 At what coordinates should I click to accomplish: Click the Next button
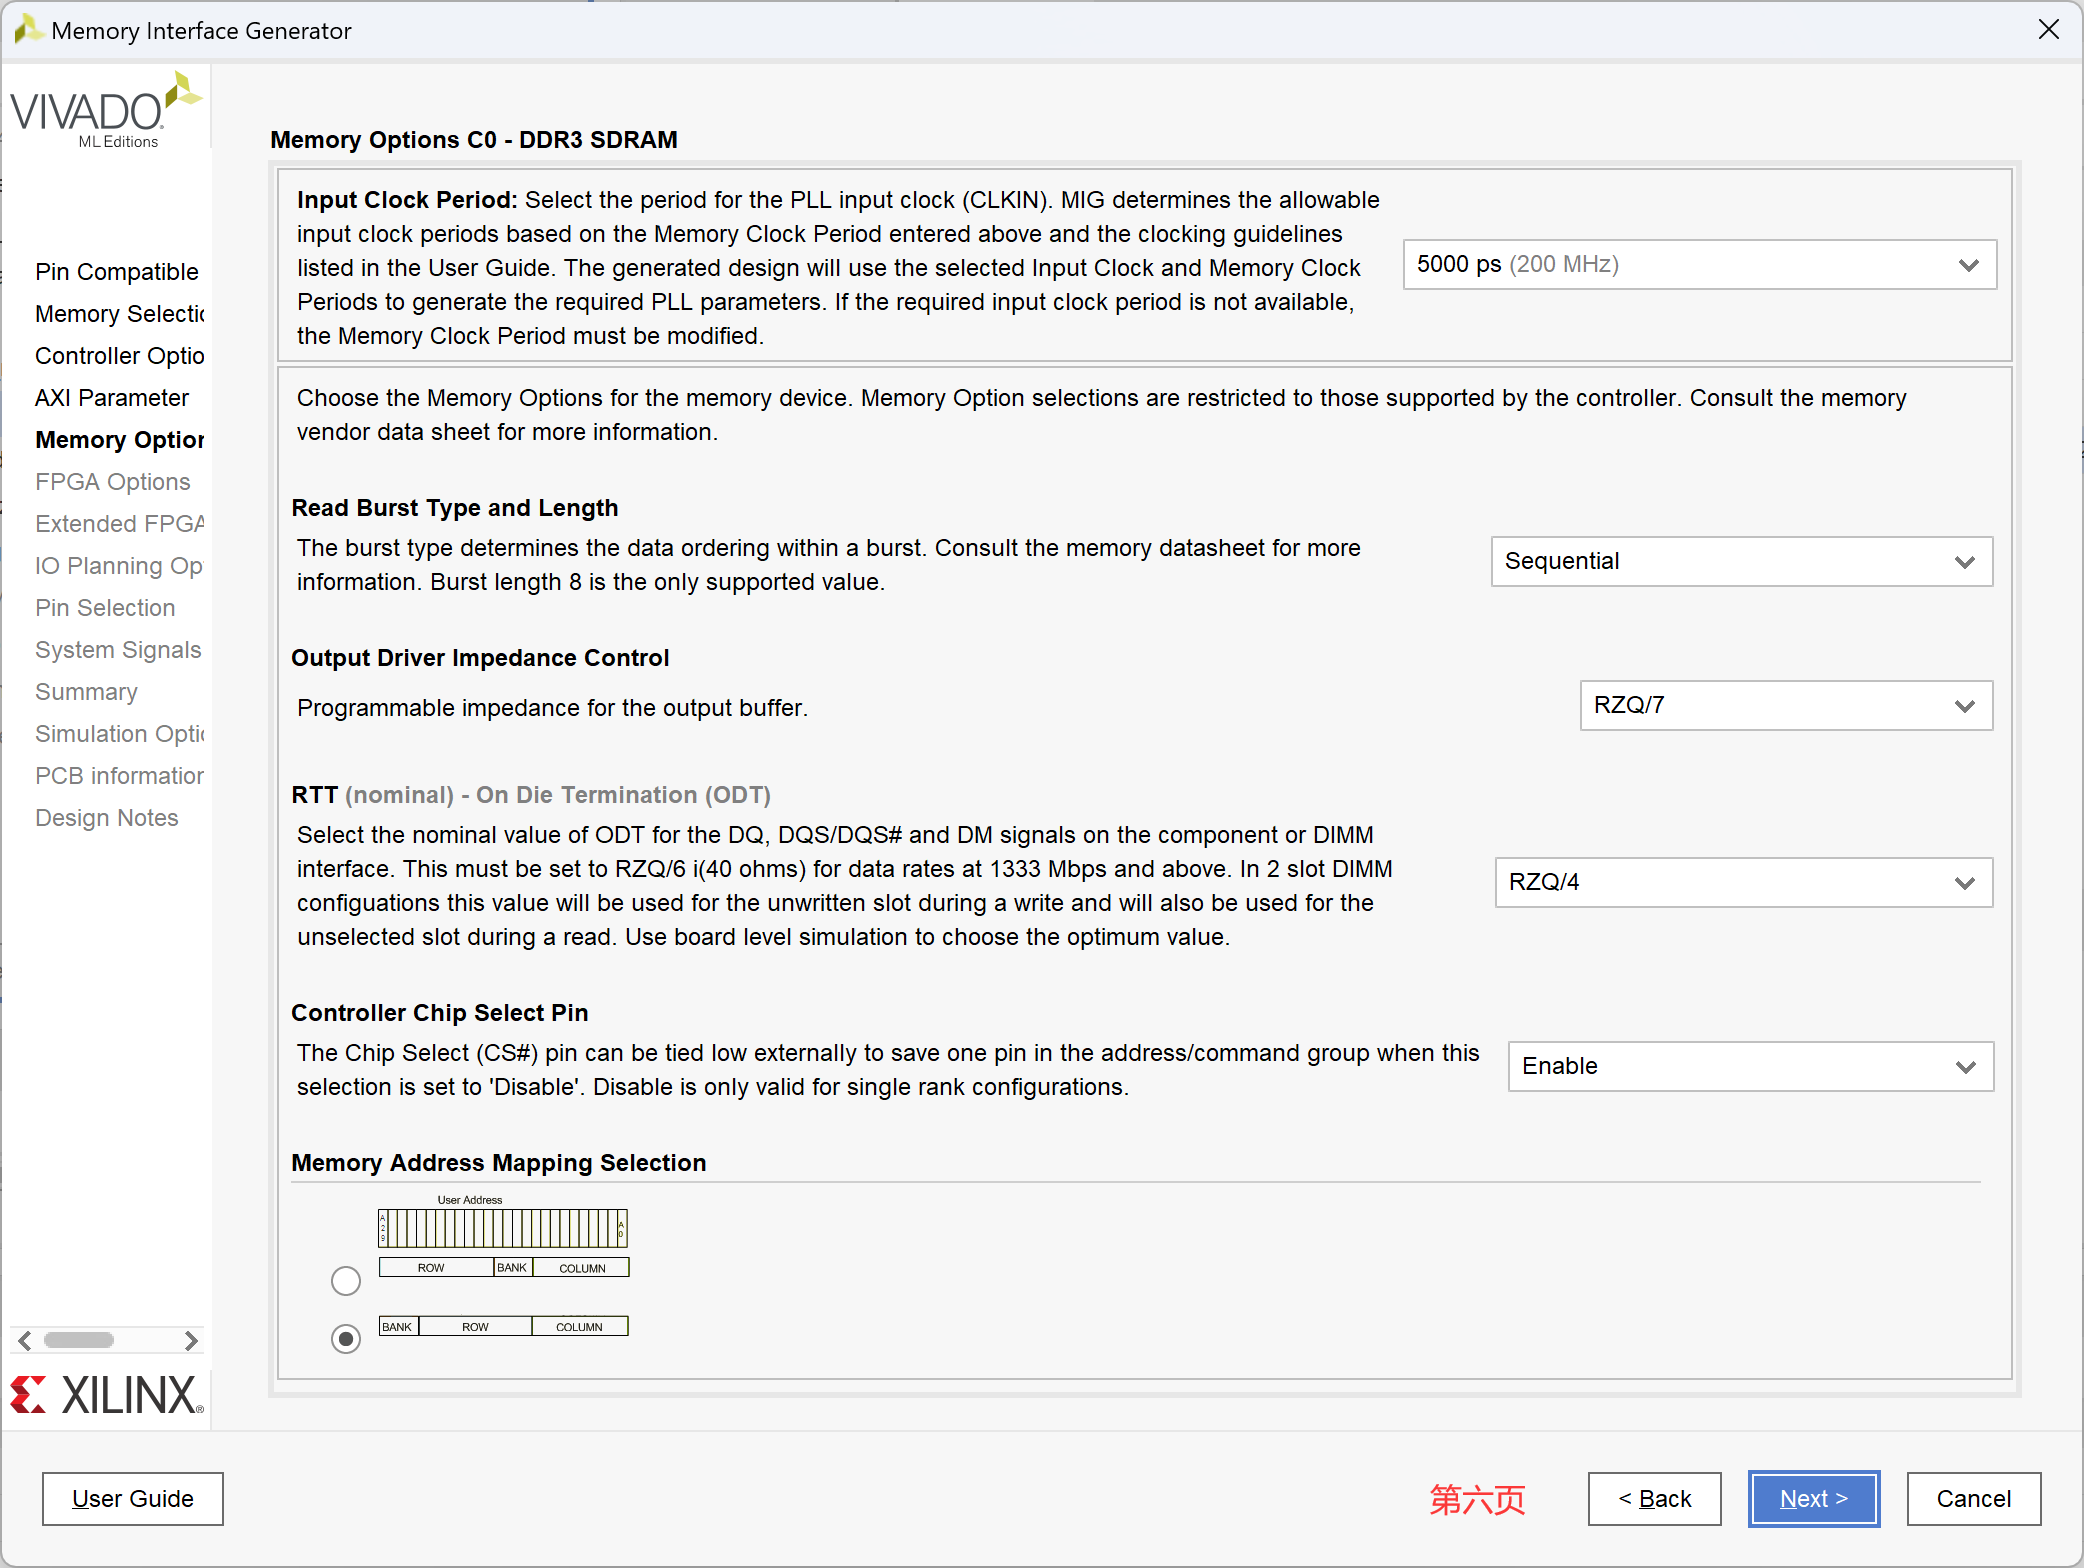pyautogui.click(x=1813, y=1499)
